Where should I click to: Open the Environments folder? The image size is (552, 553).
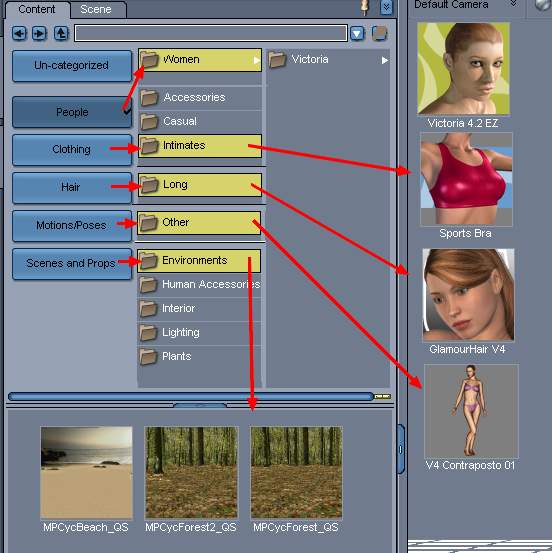point(199,261)
